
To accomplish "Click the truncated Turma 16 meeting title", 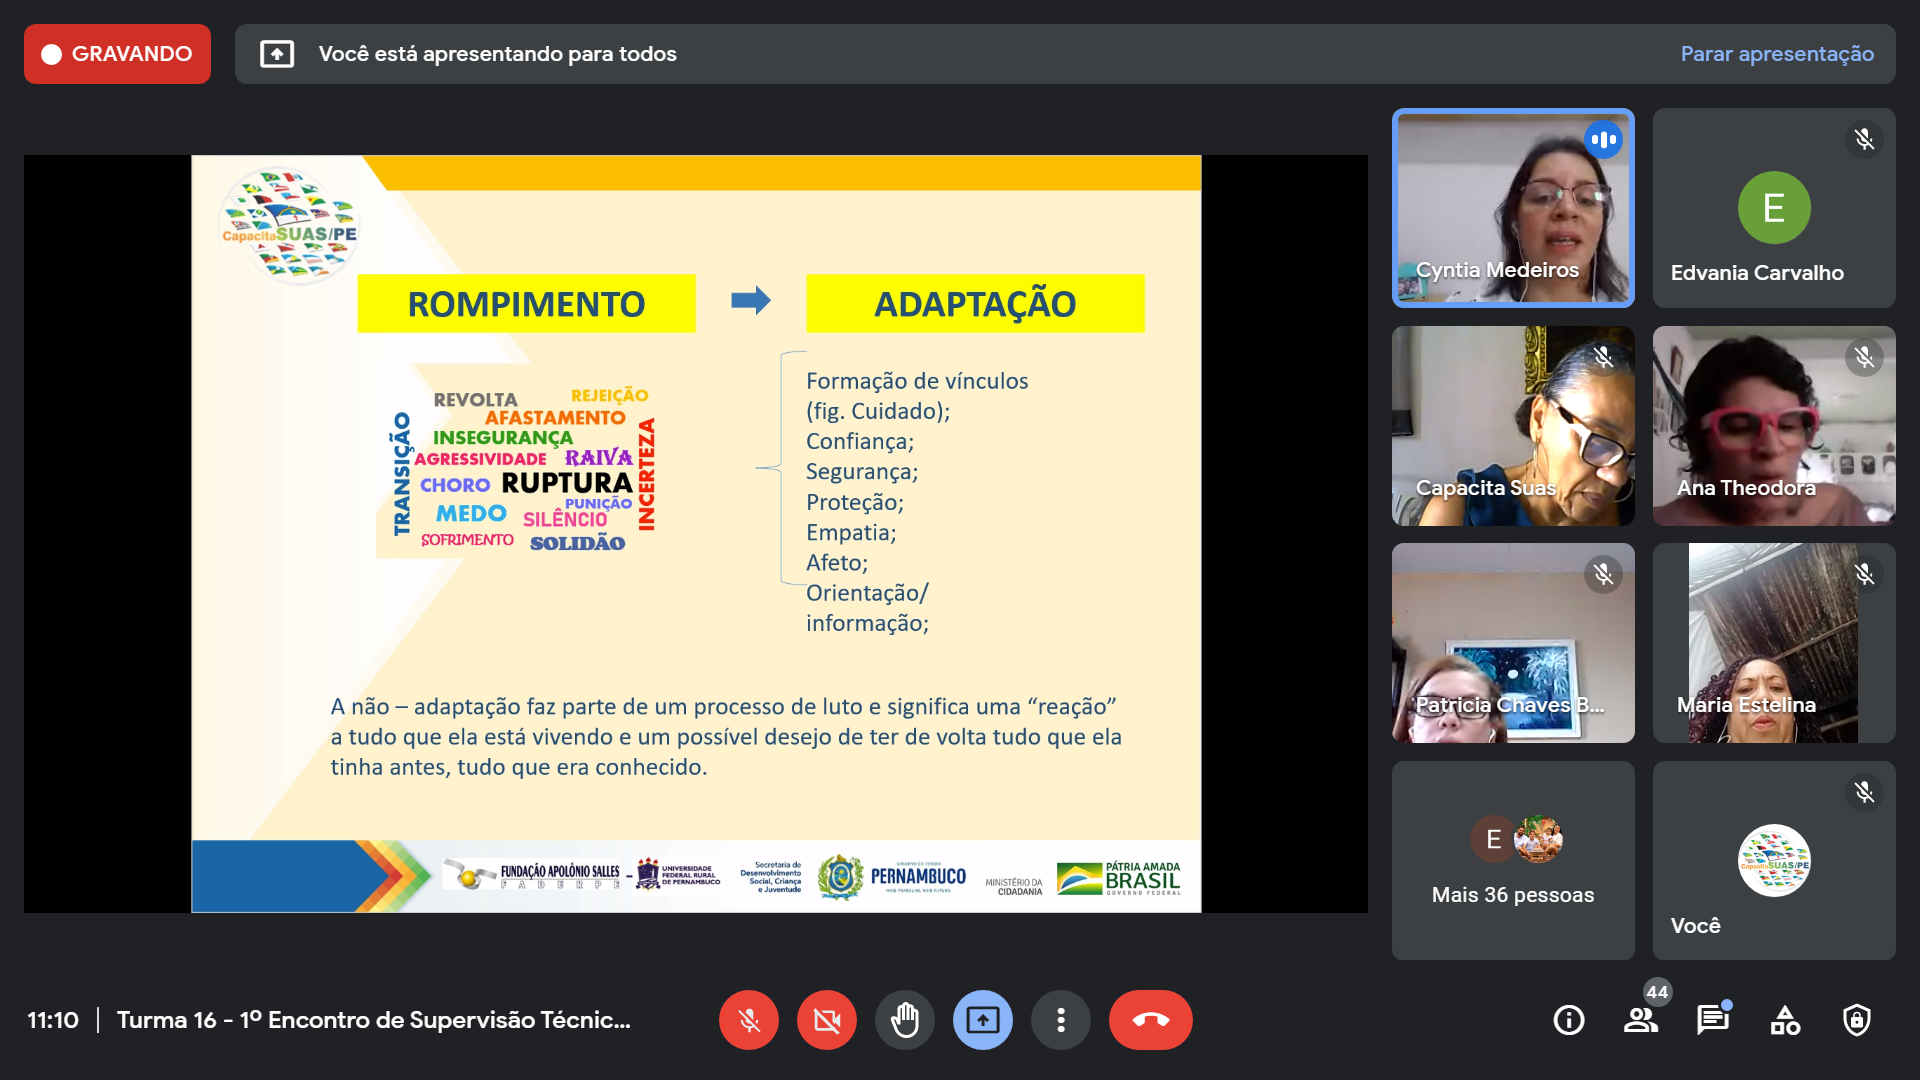I will pyautogui.click(x=373, y=1020).
